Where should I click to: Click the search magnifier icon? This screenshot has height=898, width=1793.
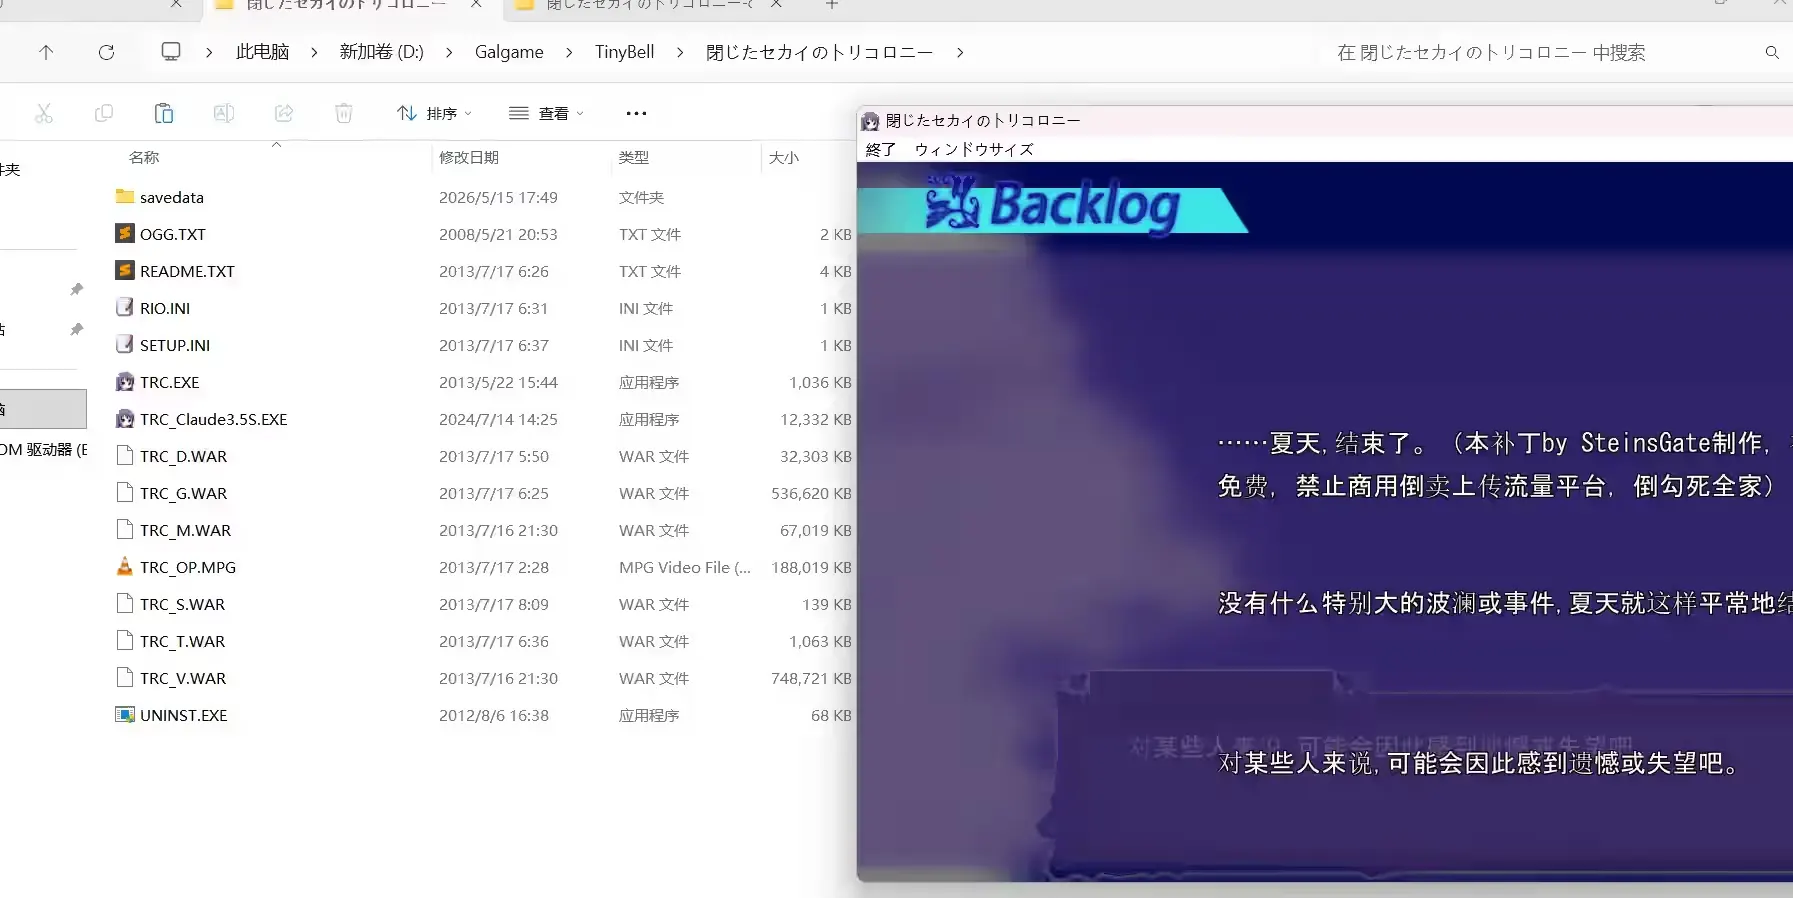pyautogui.click(x=1772, y=52)
